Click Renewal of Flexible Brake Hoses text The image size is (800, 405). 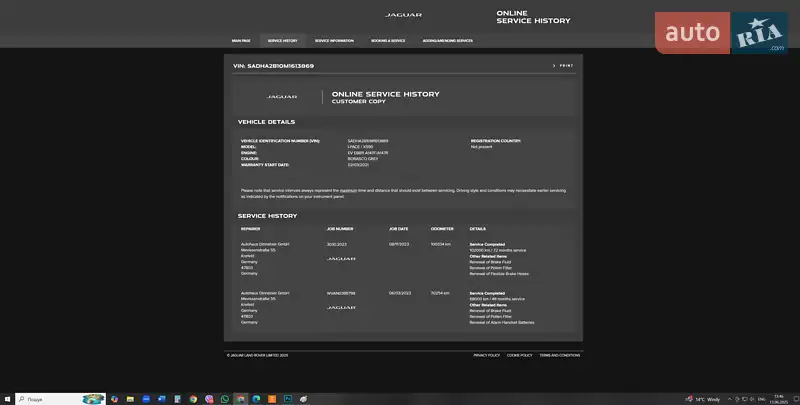click(x=499, y=274)
